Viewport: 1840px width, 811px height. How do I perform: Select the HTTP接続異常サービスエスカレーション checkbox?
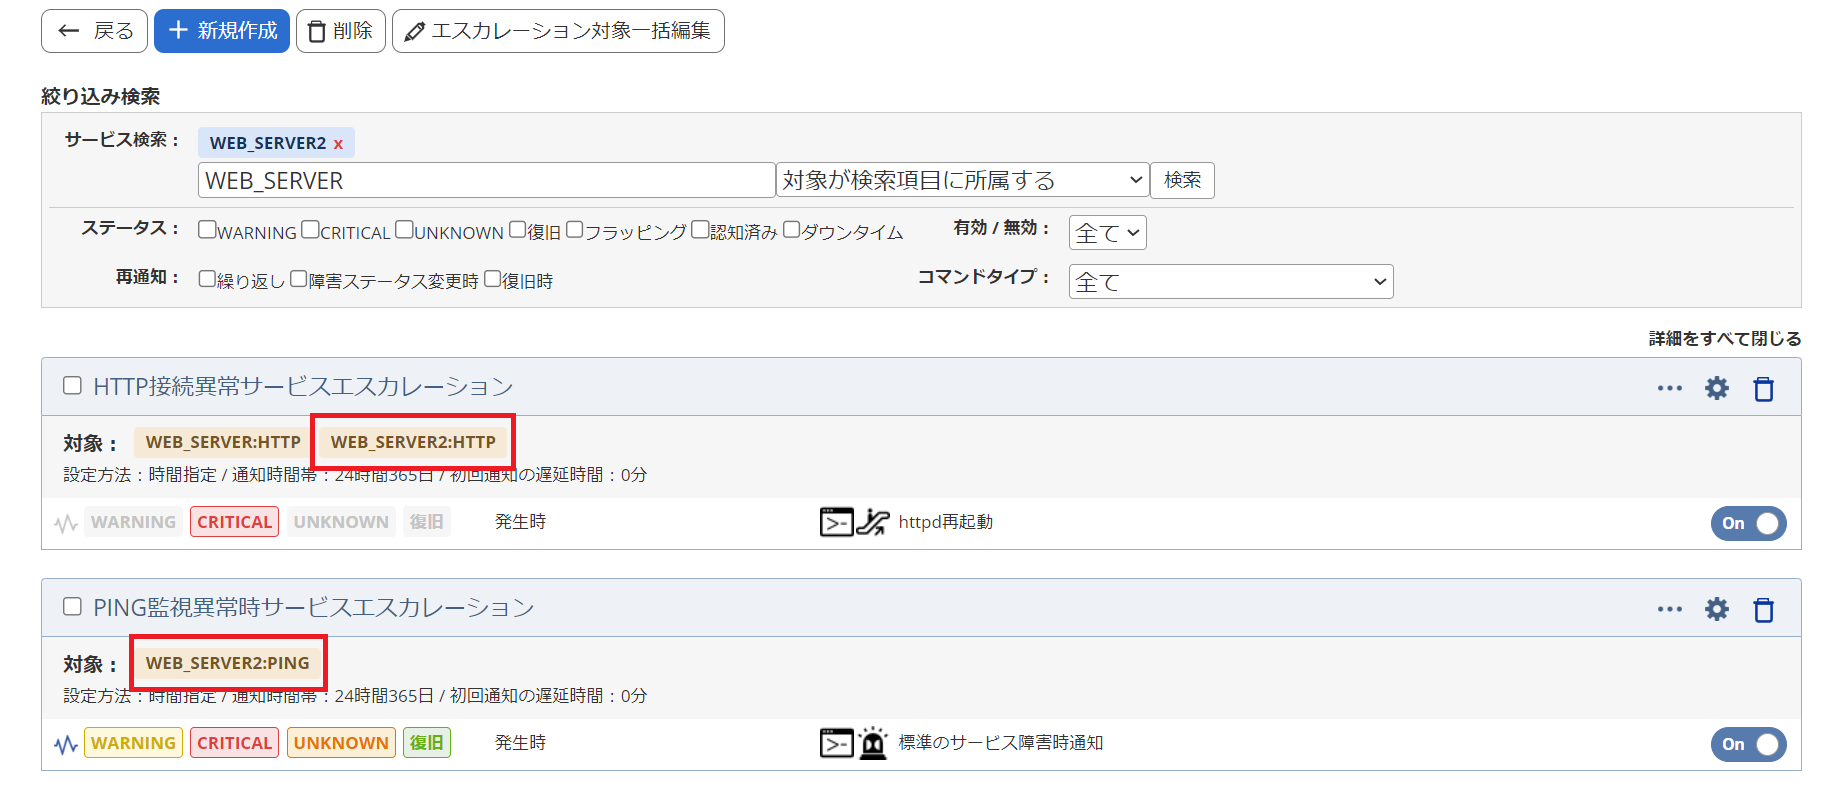tap(72, 386)
